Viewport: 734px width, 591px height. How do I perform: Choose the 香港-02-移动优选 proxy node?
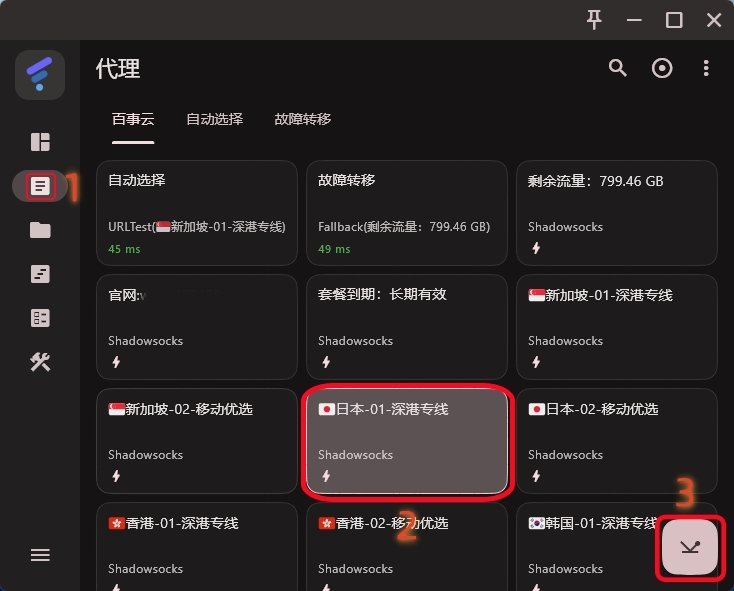(x=406, y=545)
